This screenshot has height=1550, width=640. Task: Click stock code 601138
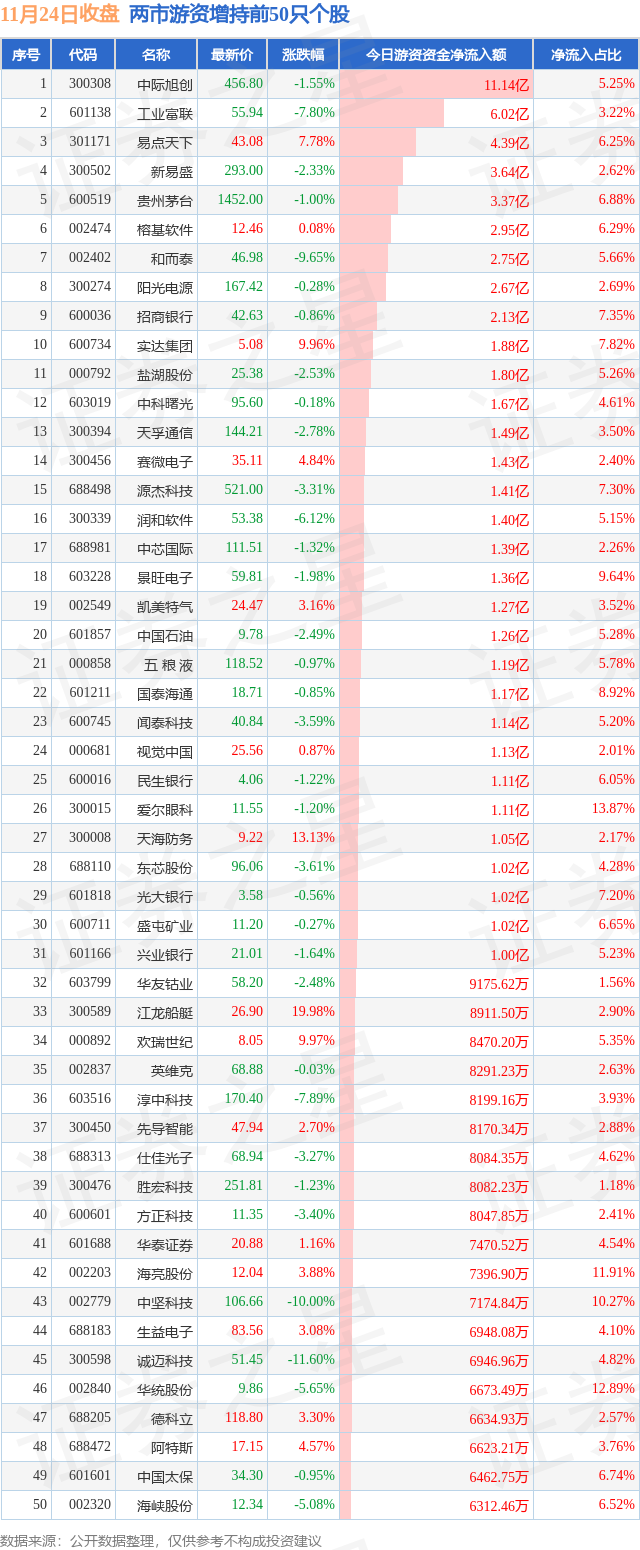[x=90, y=113]
